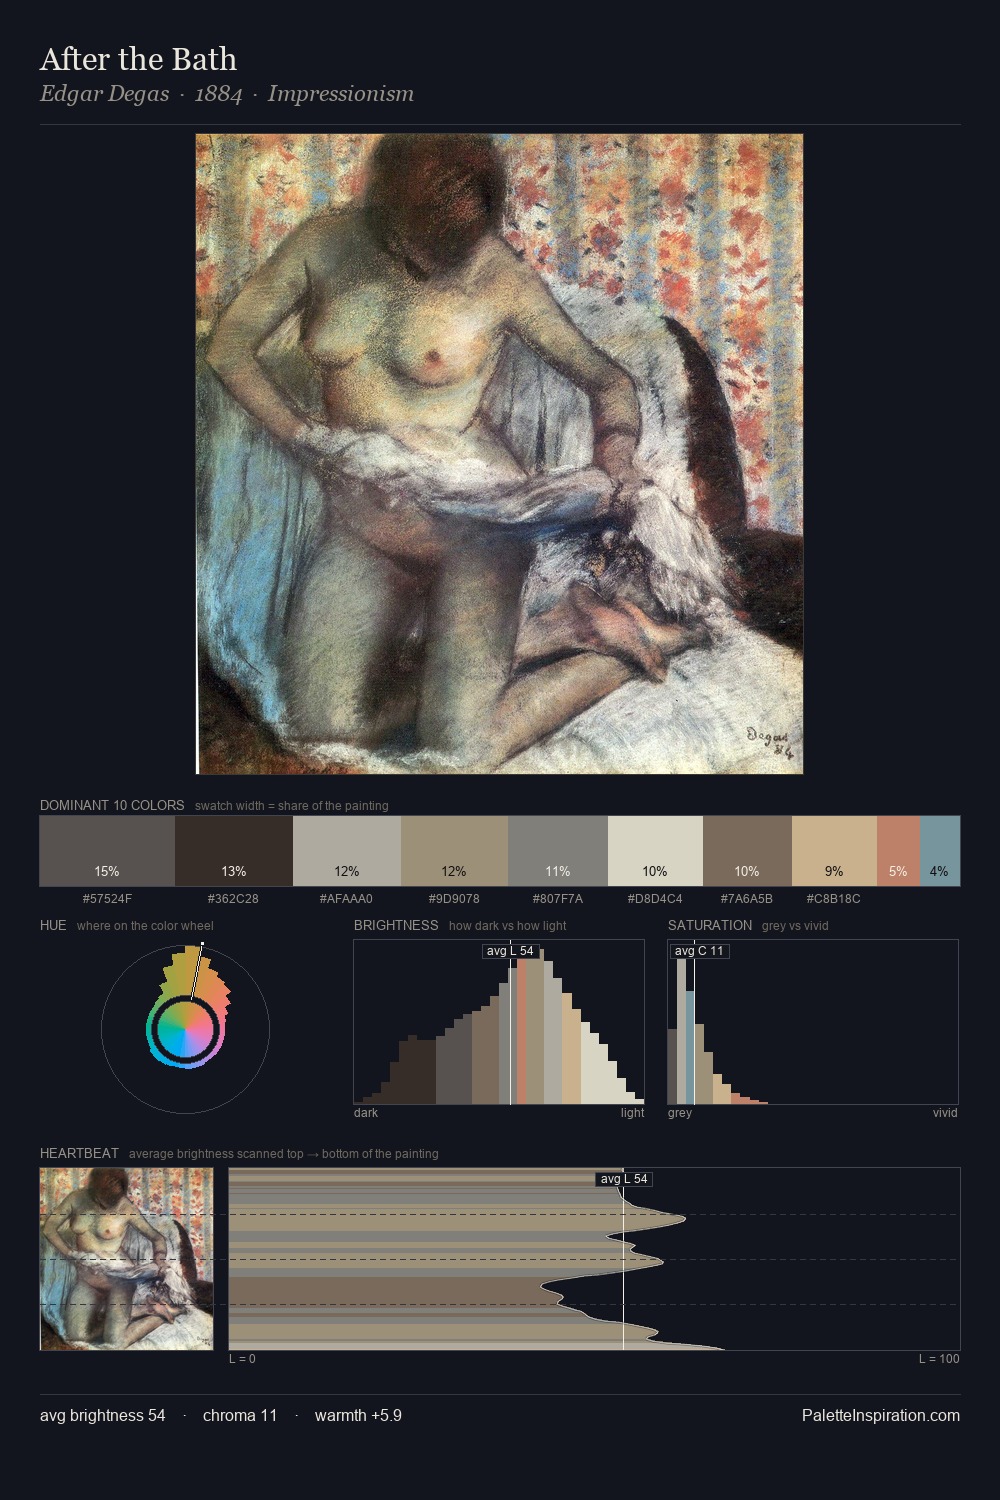
Task: Click the HEARTBEAT section heading
Action: point(79,1153)
